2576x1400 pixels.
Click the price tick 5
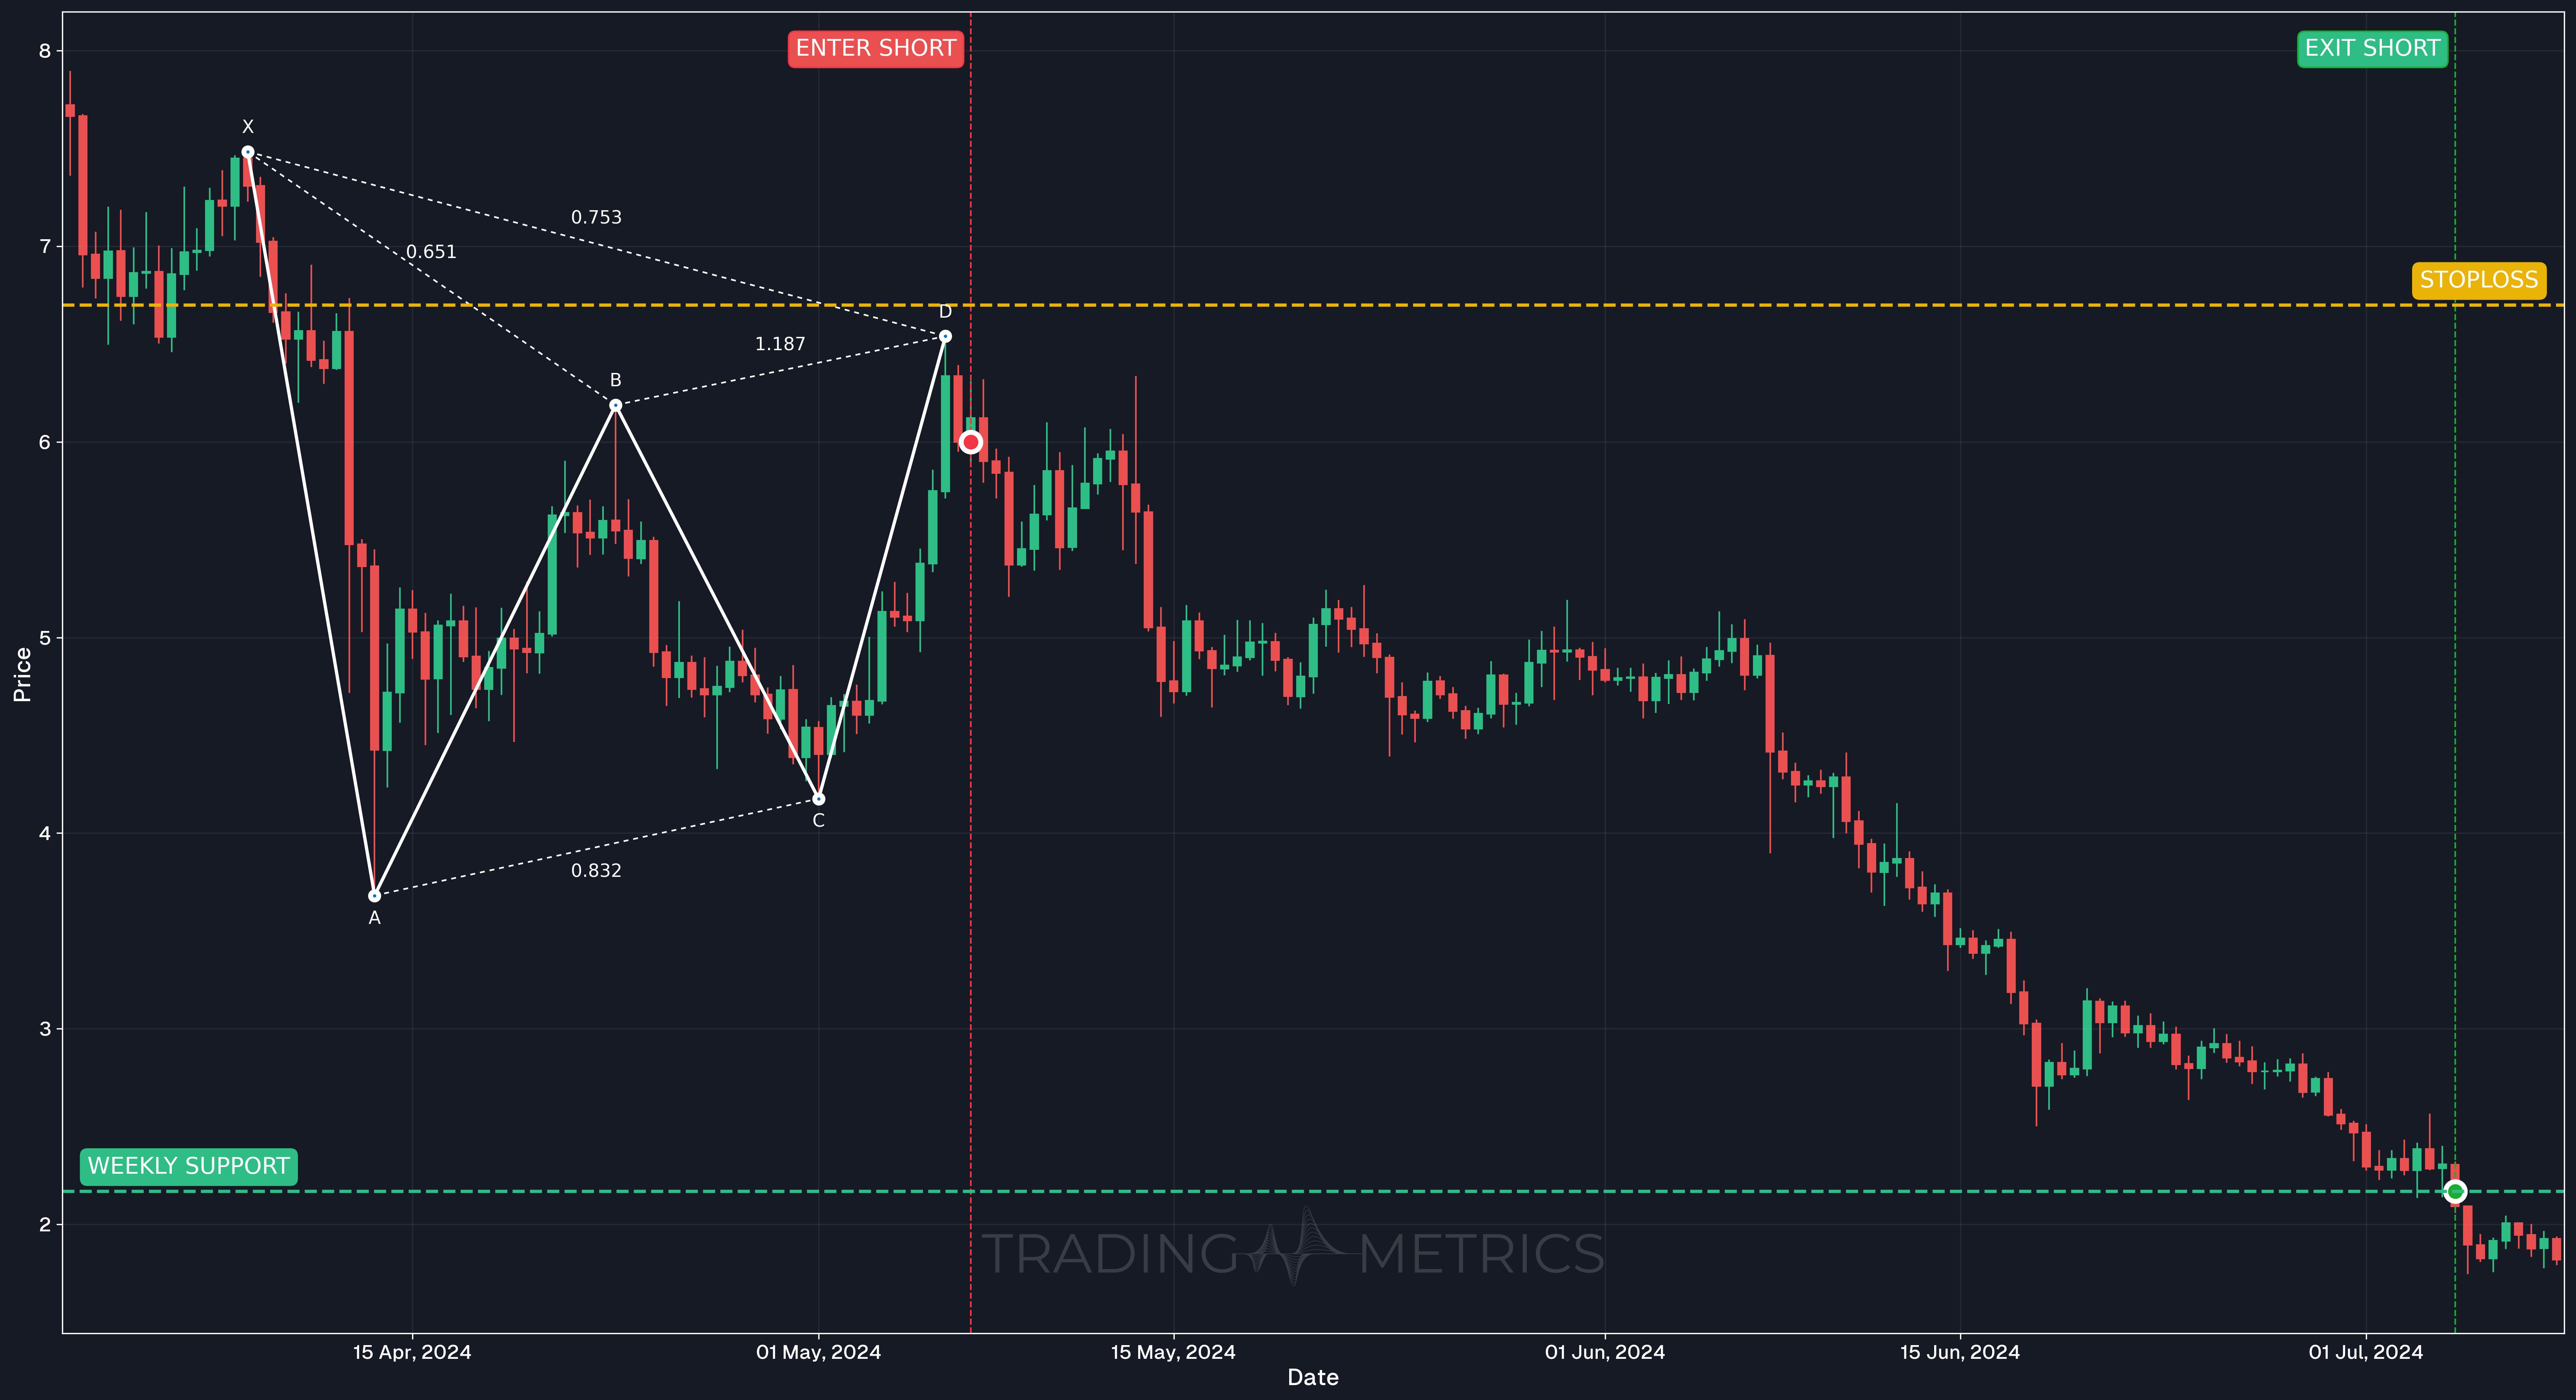45,638
